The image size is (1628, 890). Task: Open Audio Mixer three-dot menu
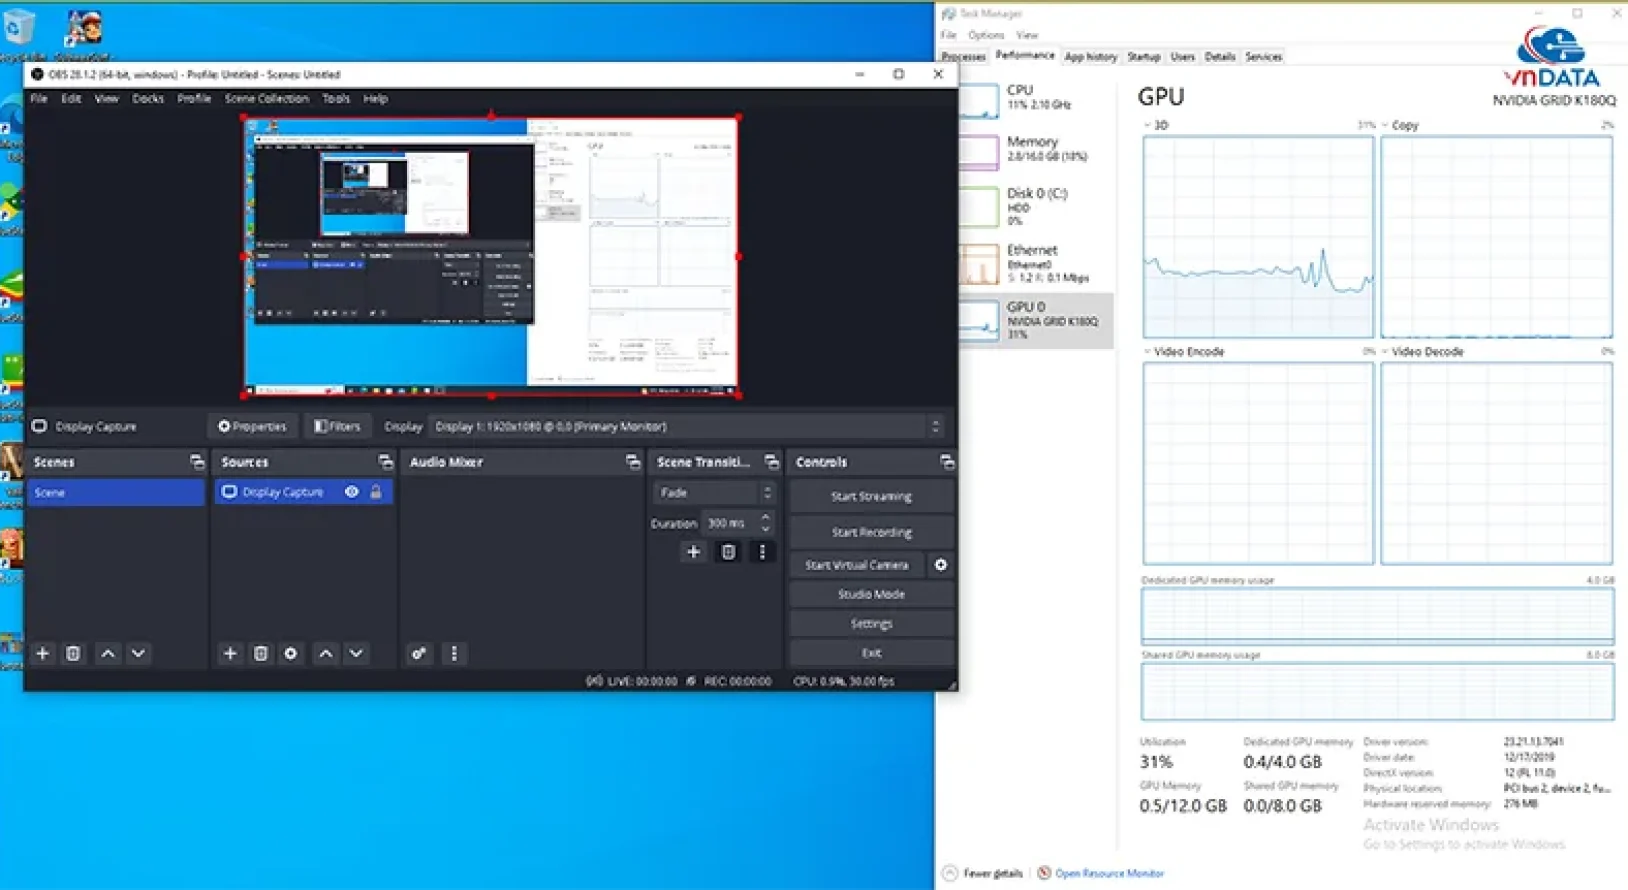point(454,653)
